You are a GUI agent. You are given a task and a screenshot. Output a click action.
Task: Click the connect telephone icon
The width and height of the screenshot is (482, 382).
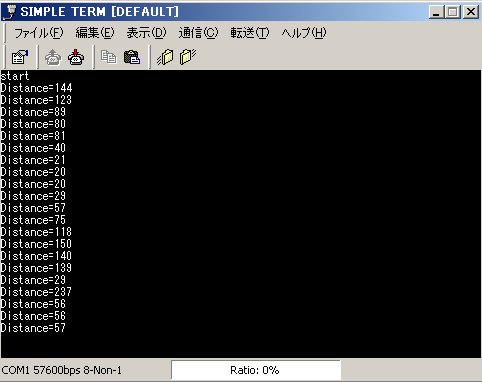pos(53,57)
